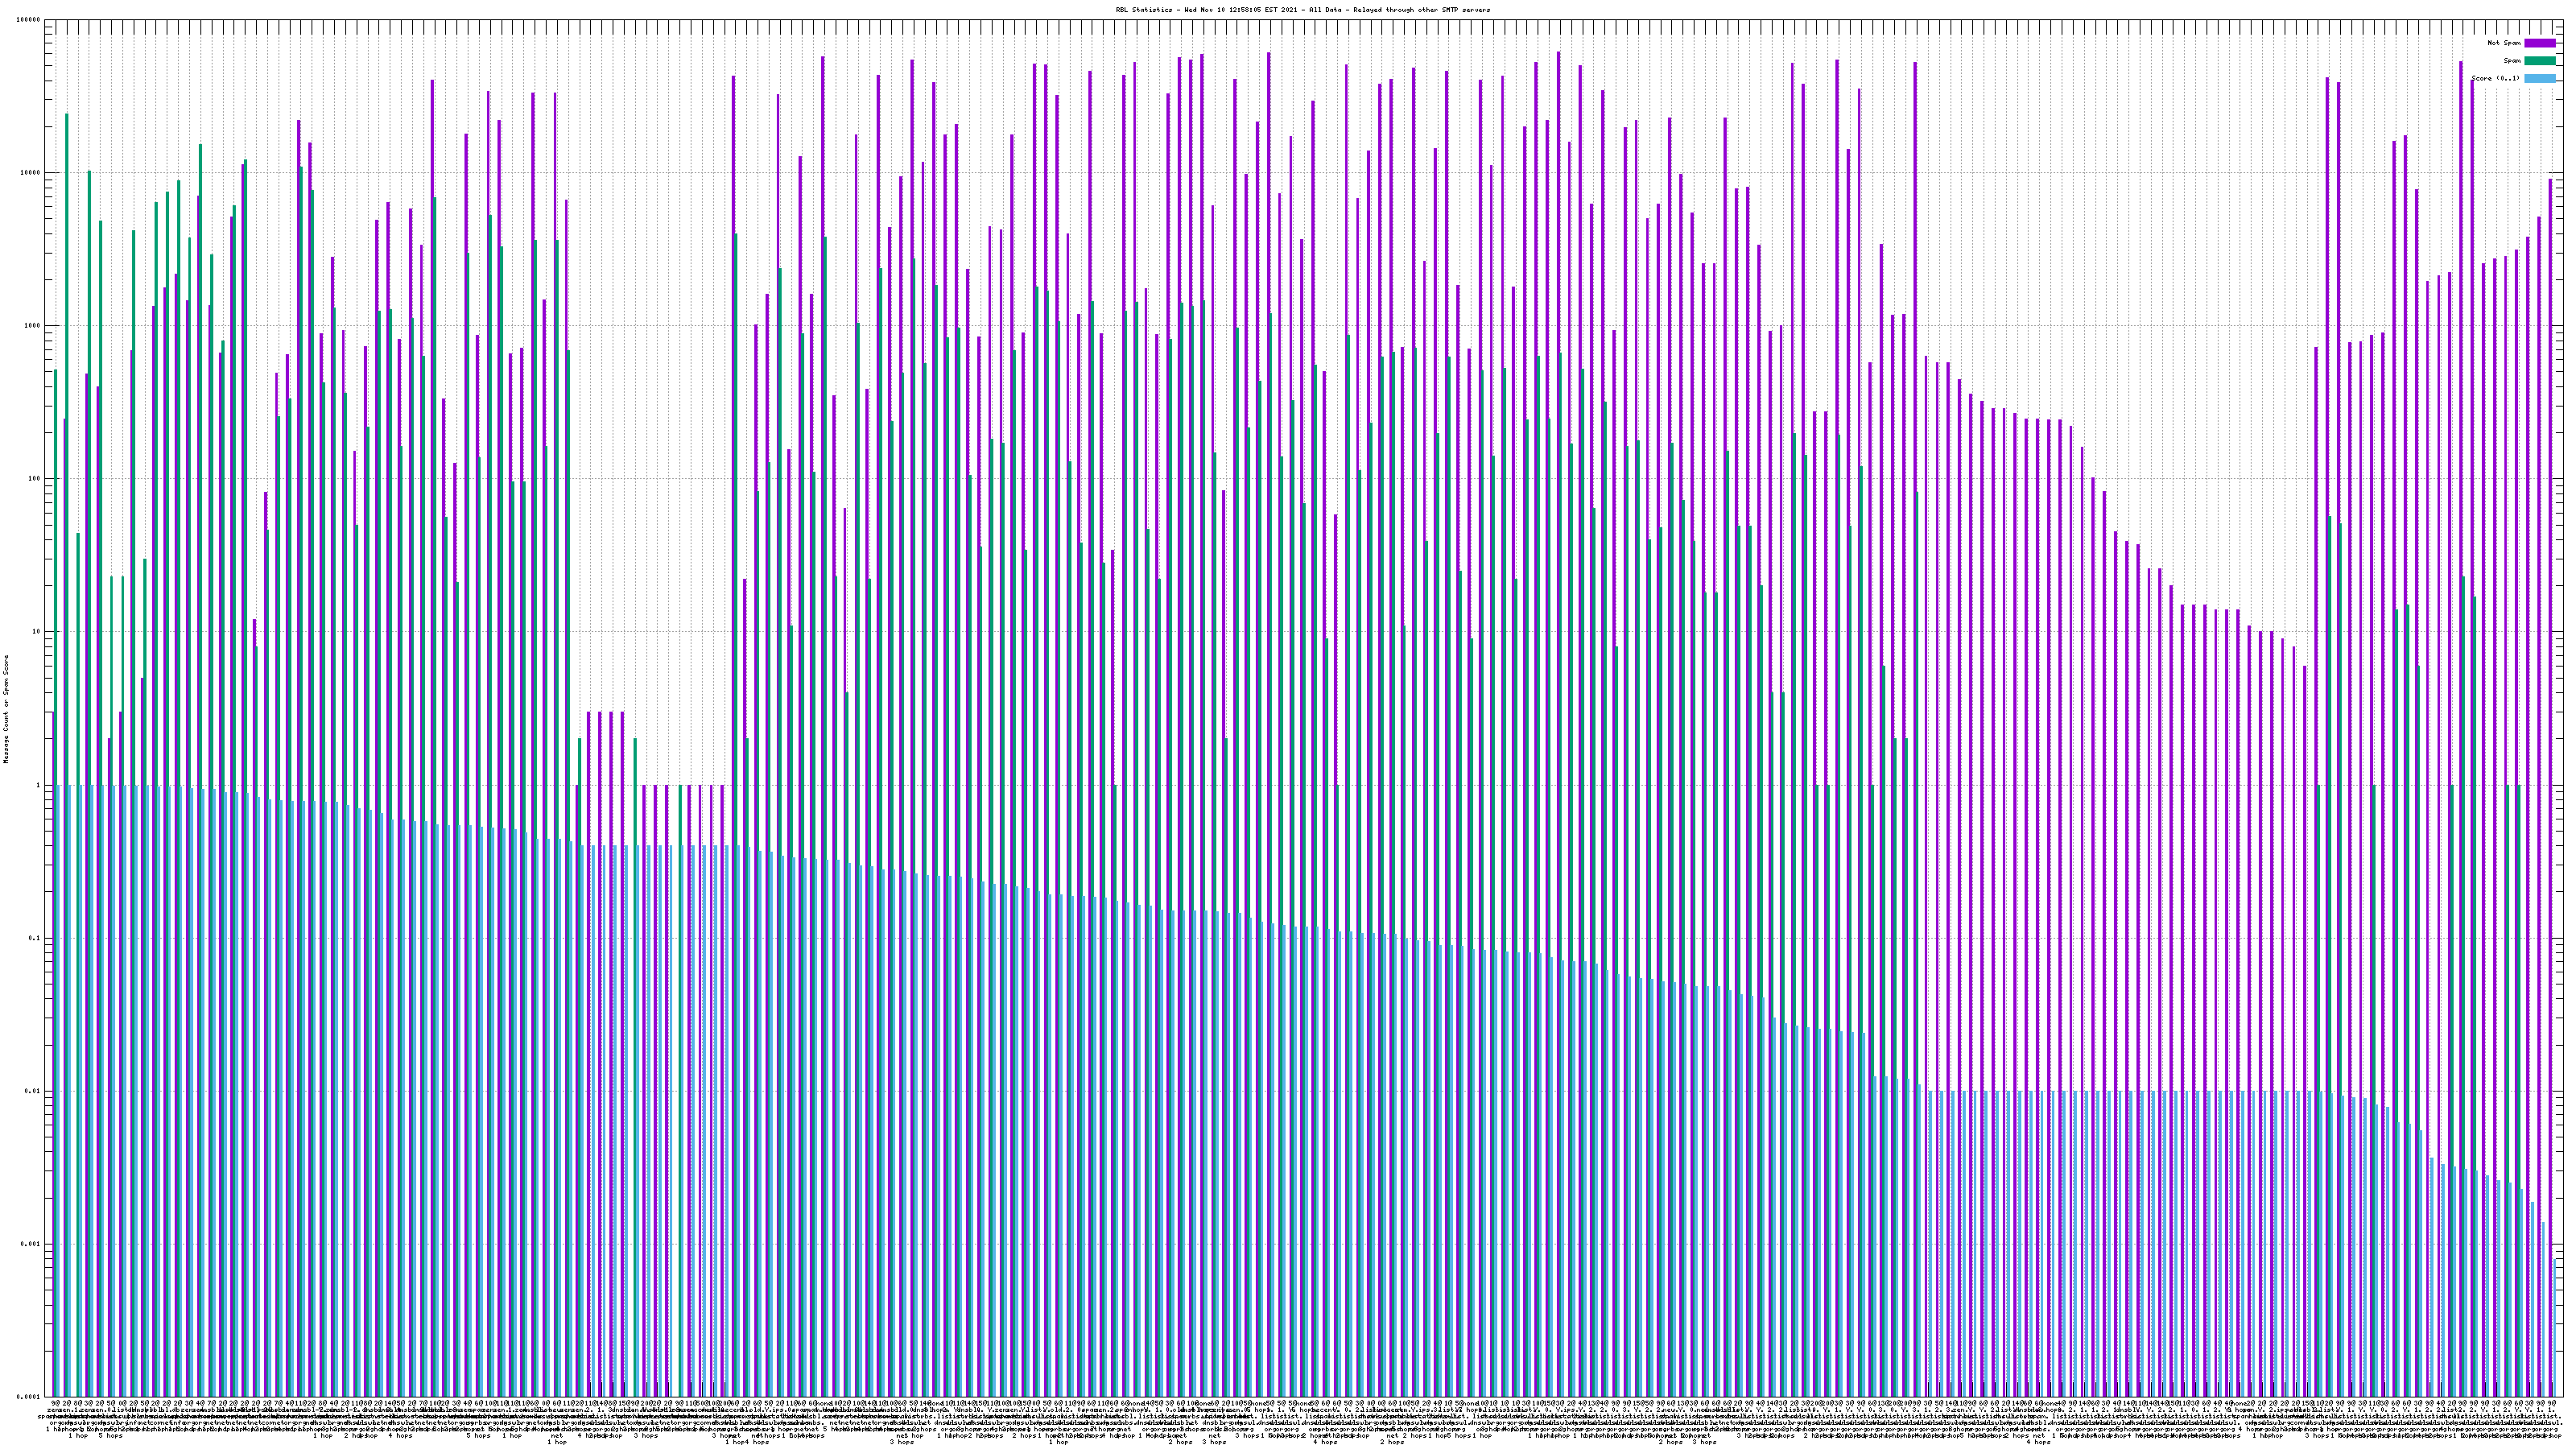Click the 'Spam' legend text label
The image size is (2576, 1449).
coord(2512,61)
